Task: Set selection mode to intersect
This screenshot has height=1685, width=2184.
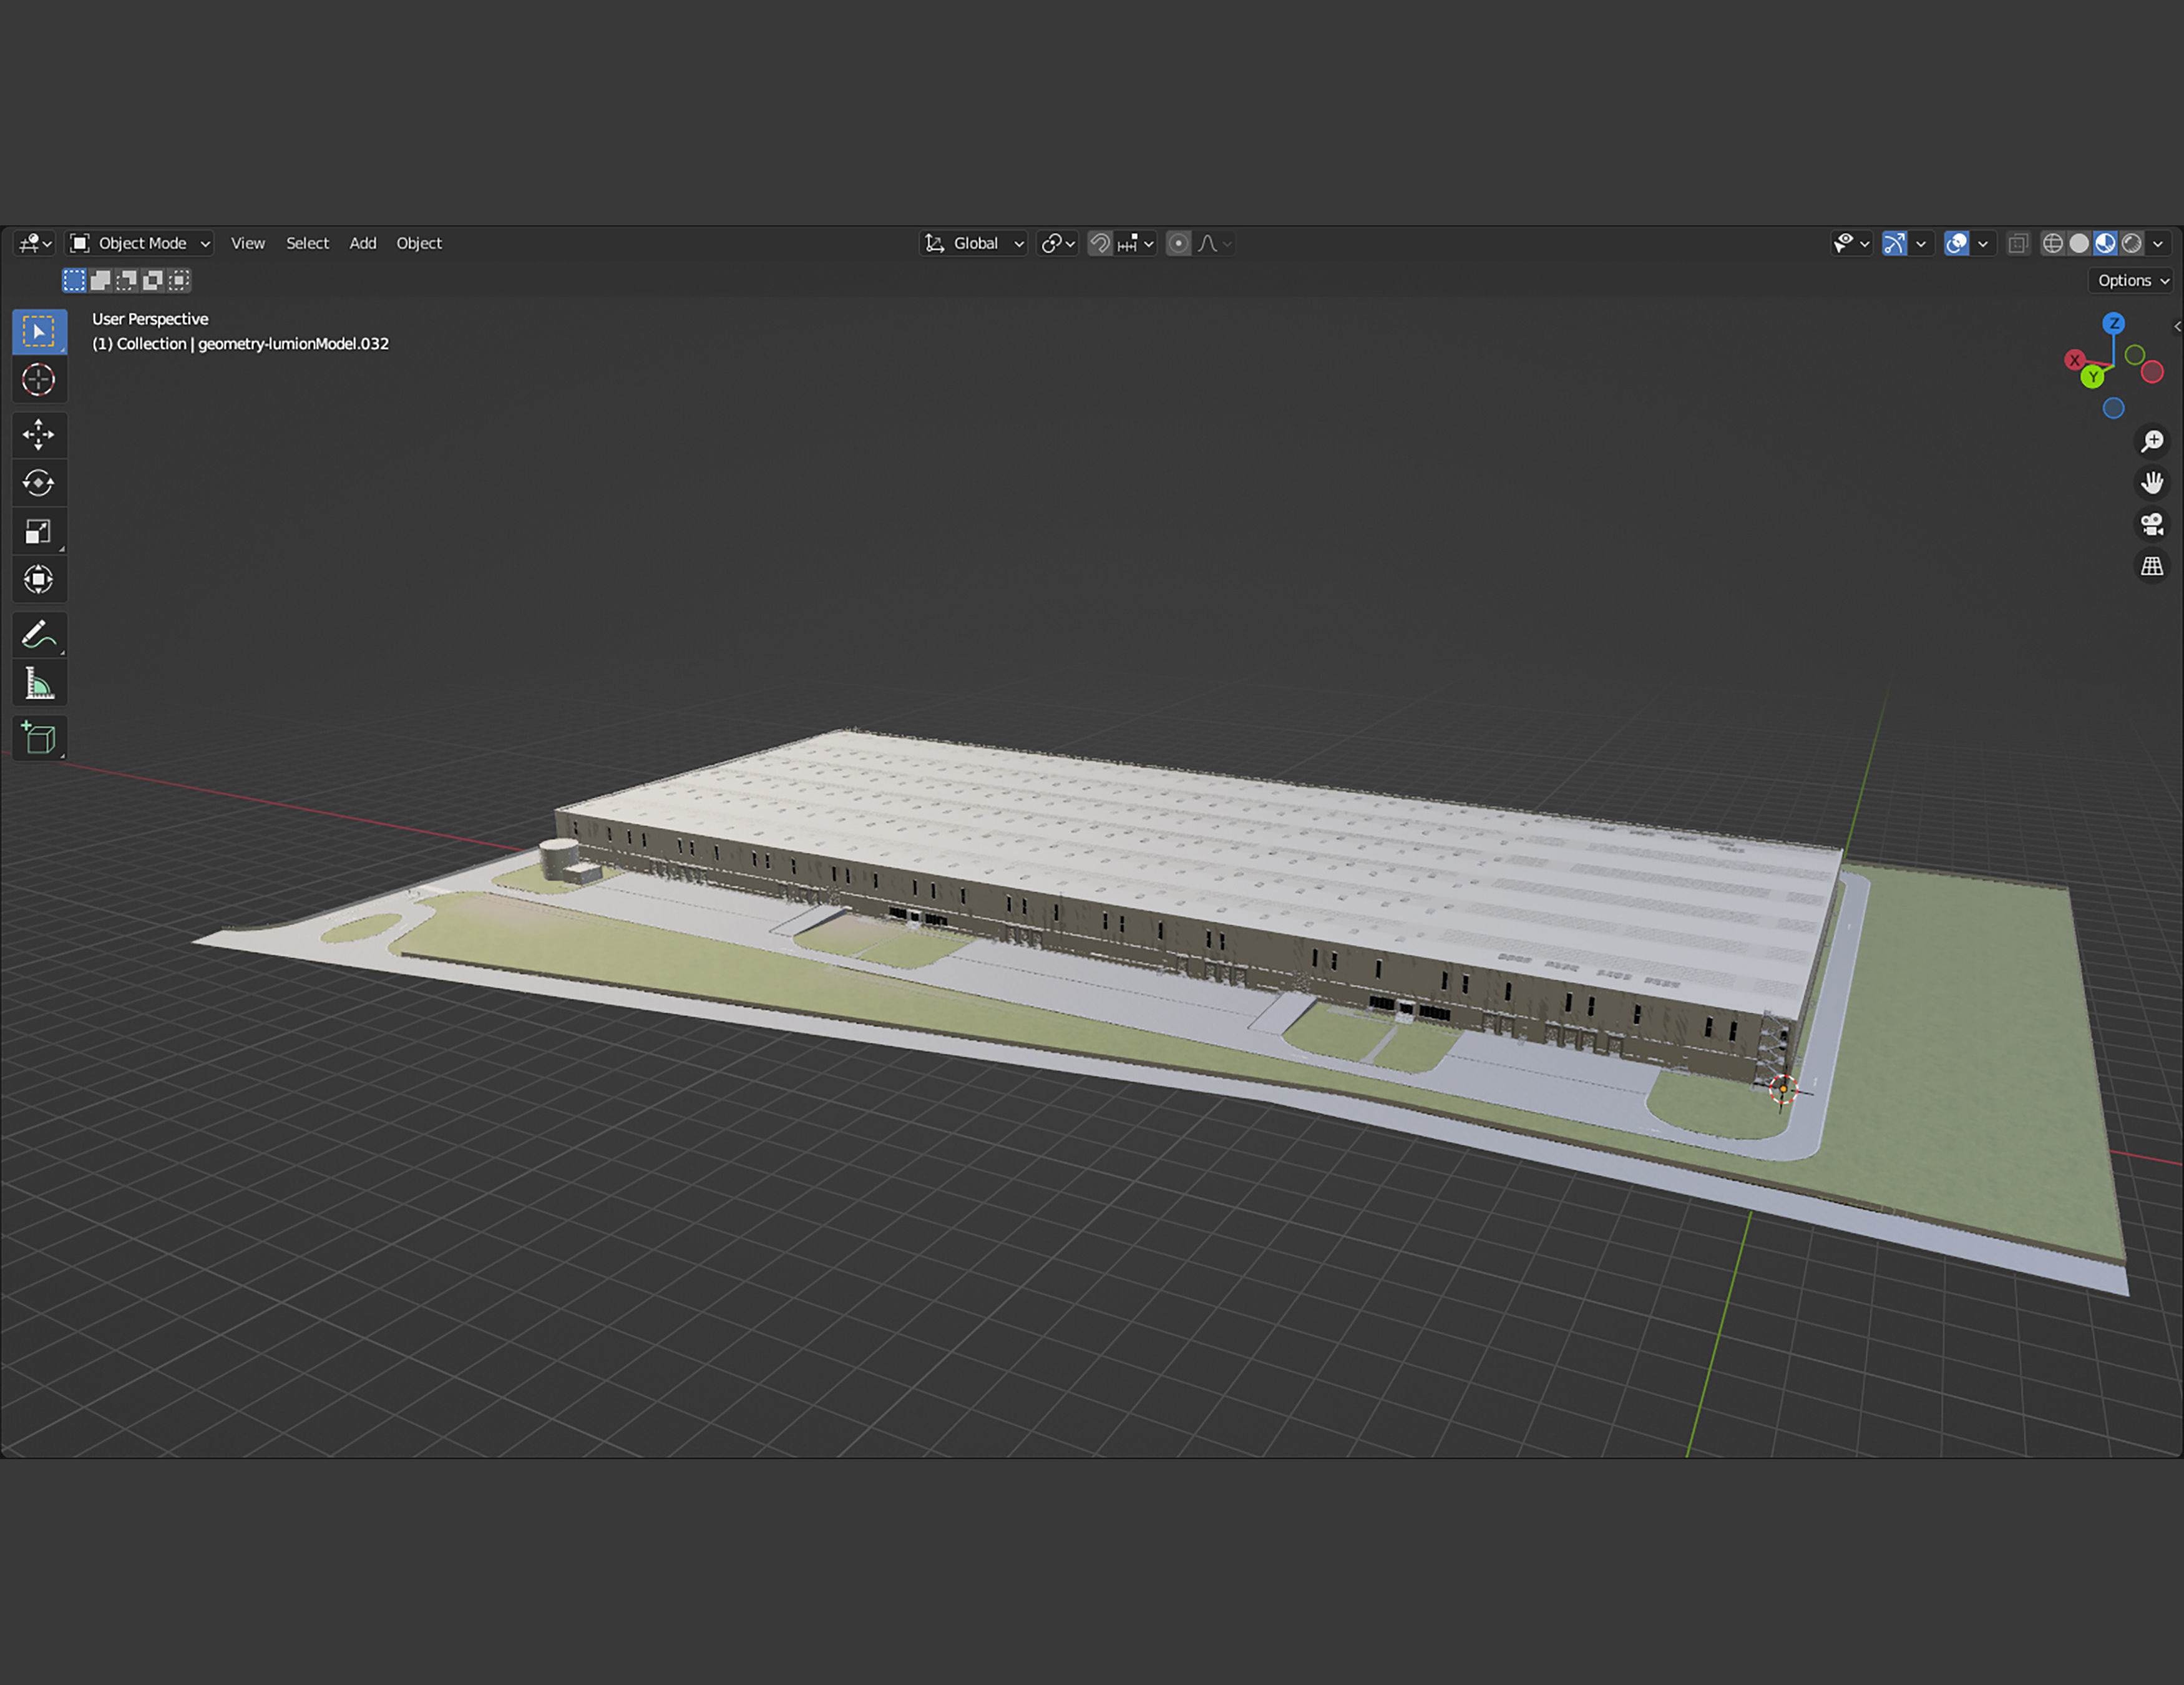Action: click(178, 280)
